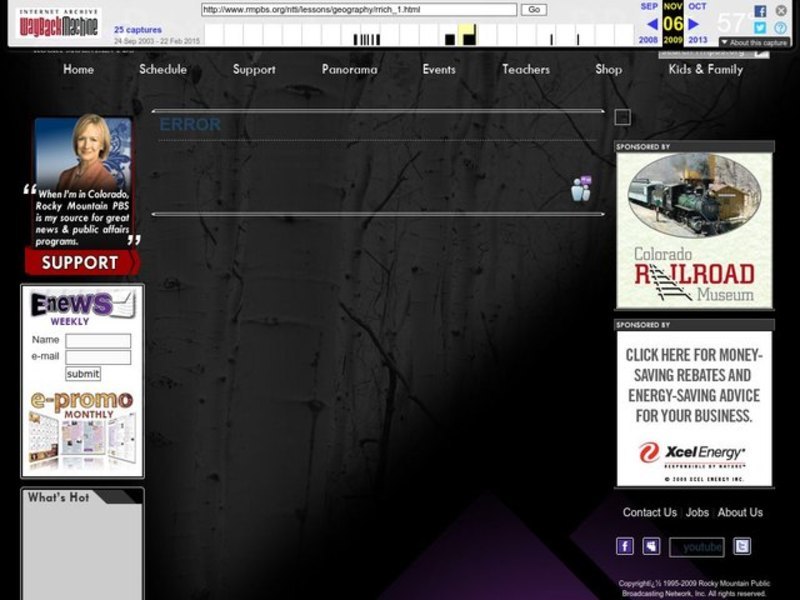Open the Schedule menu item

[x=163, y=69]
